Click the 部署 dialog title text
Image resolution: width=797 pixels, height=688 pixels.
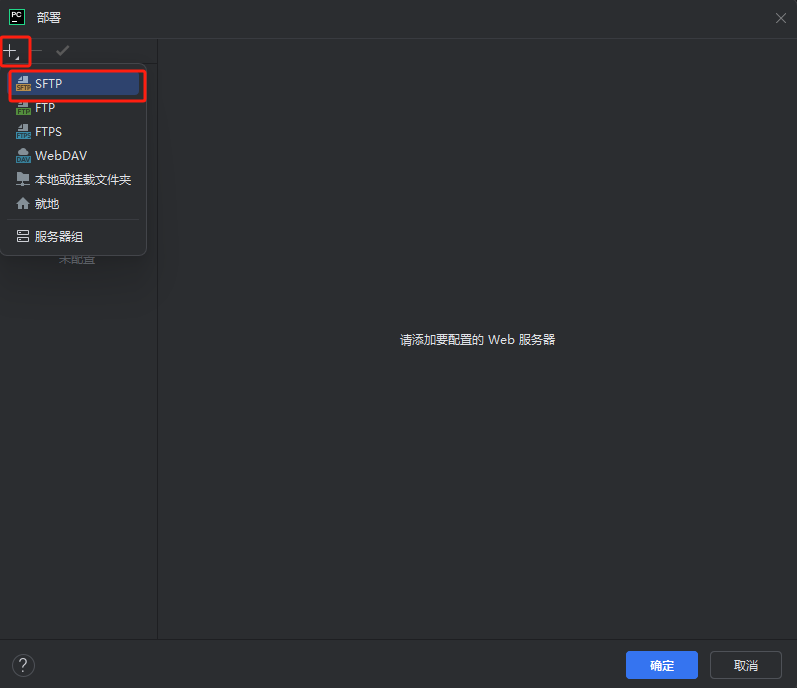(x=50, y=18)
